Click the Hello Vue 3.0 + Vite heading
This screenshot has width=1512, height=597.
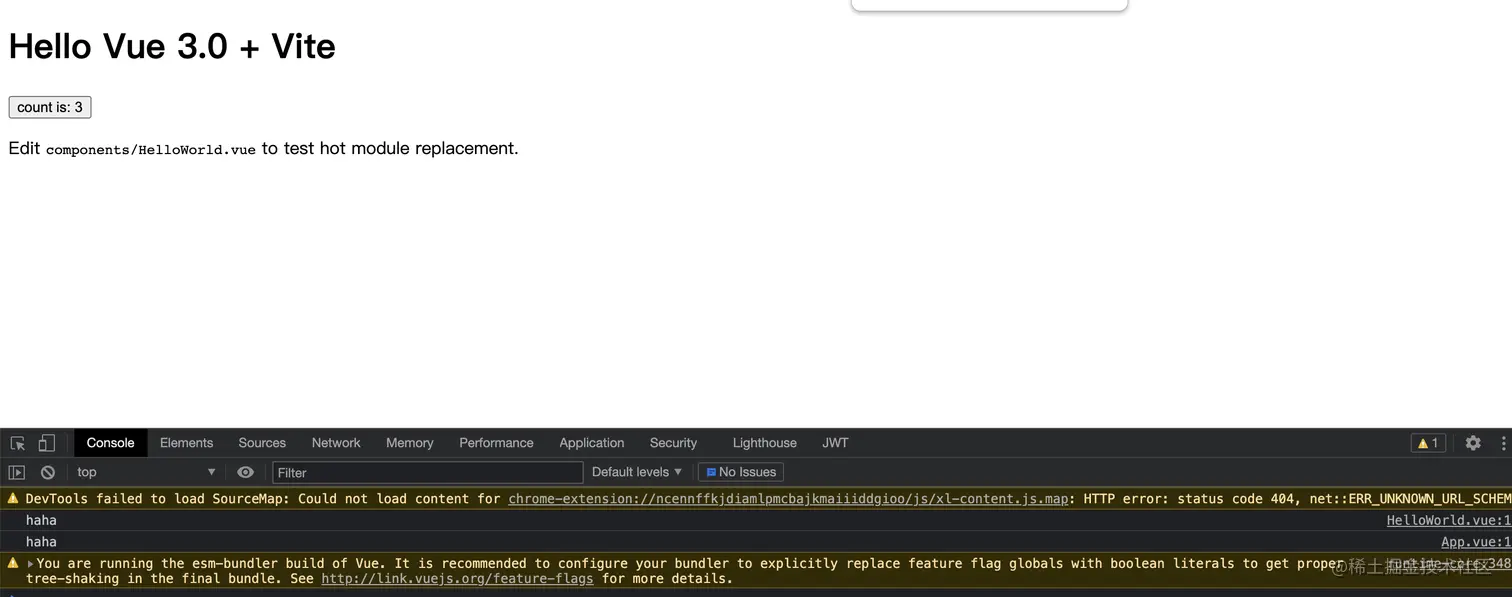(172, 47)
